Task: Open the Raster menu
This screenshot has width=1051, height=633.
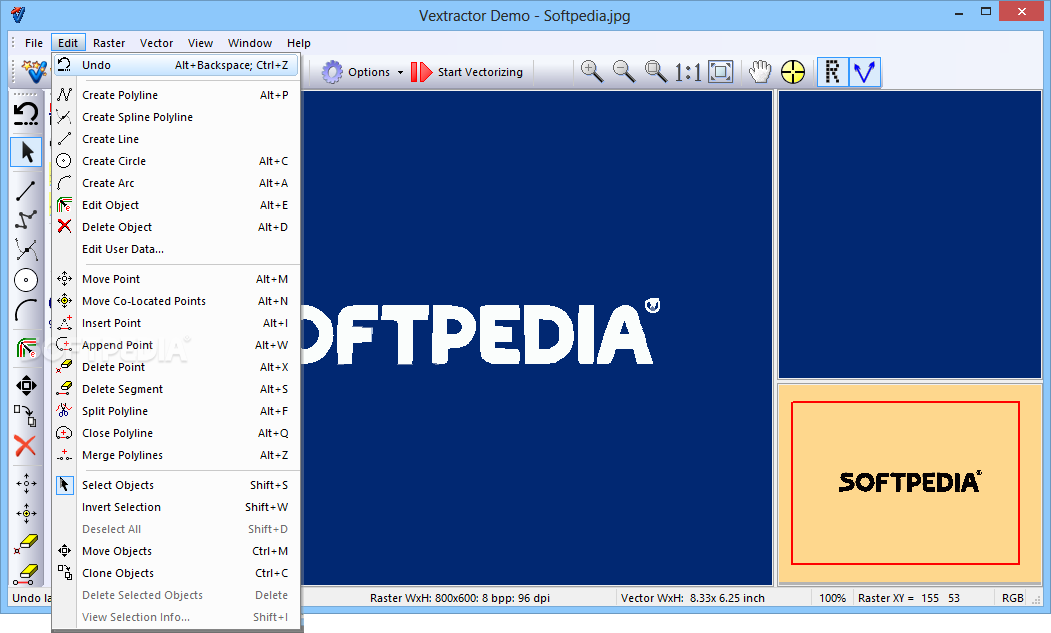Action: pos(109,43)
